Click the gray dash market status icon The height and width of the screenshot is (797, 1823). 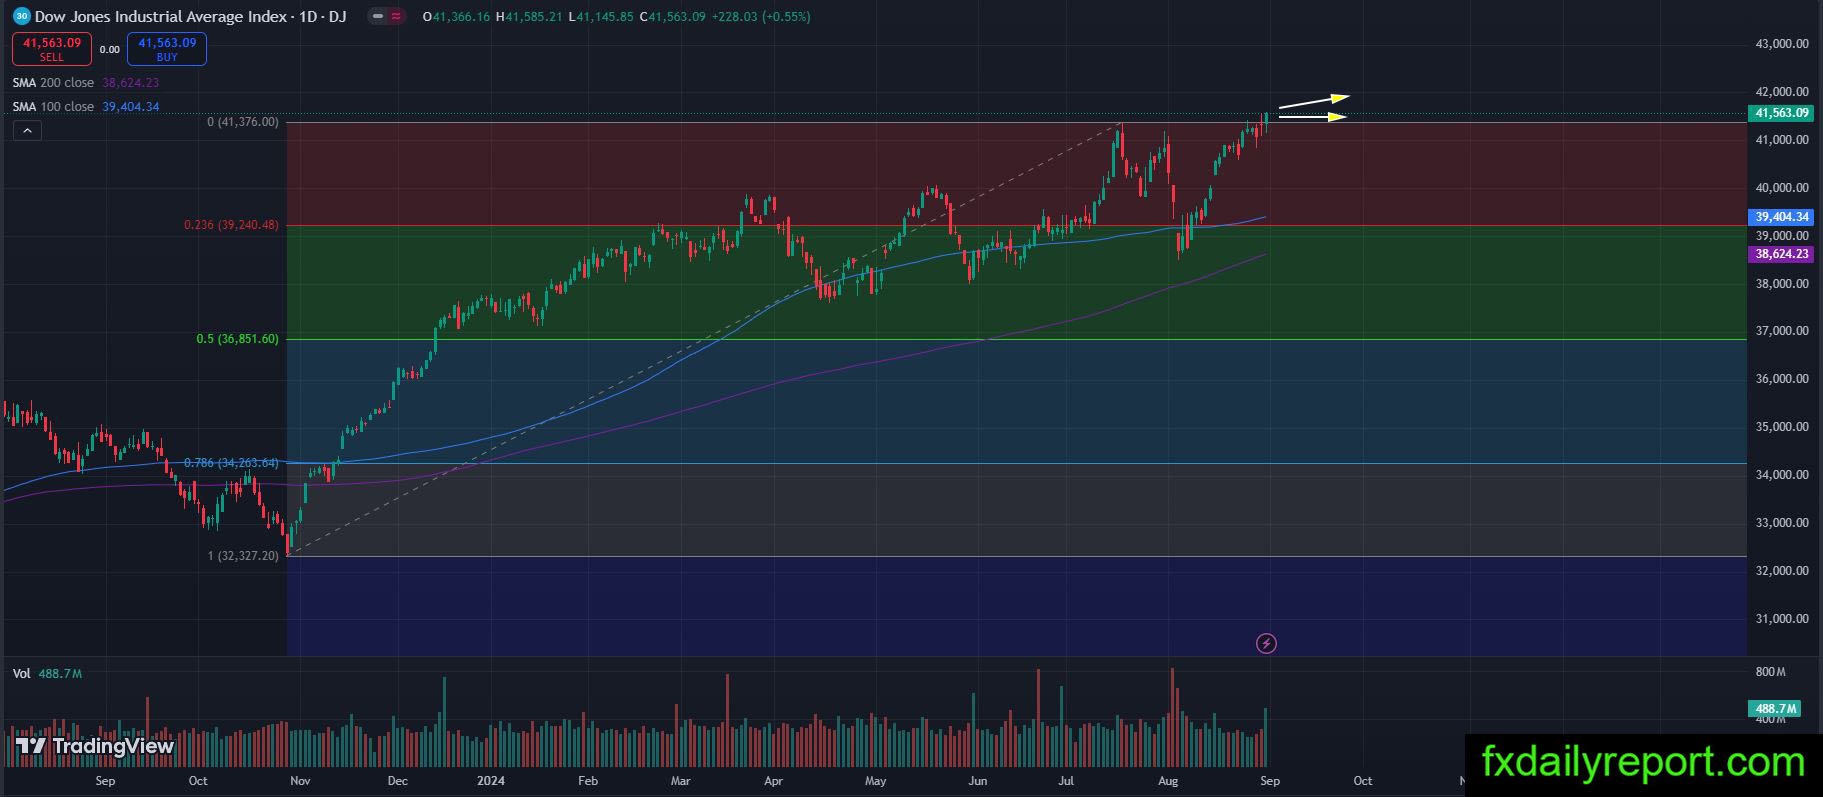coord(377,17)
